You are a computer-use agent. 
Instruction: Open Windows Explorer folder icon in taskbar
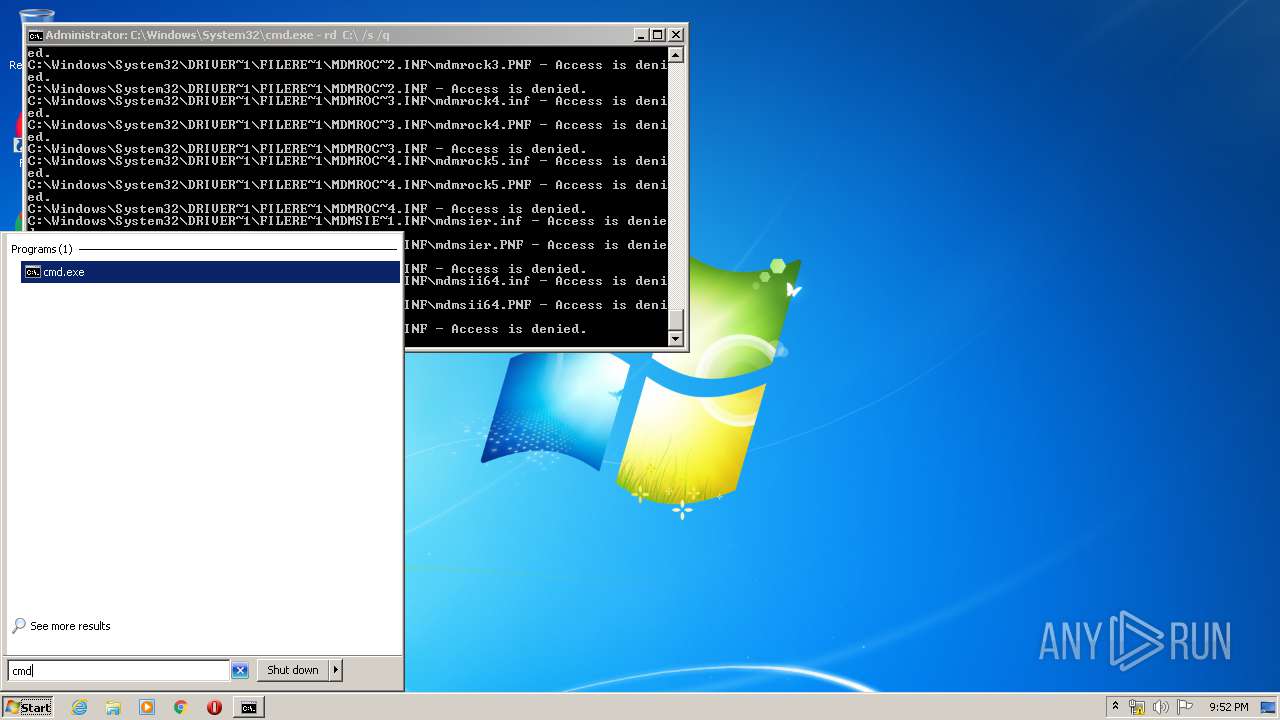[113, 707]
